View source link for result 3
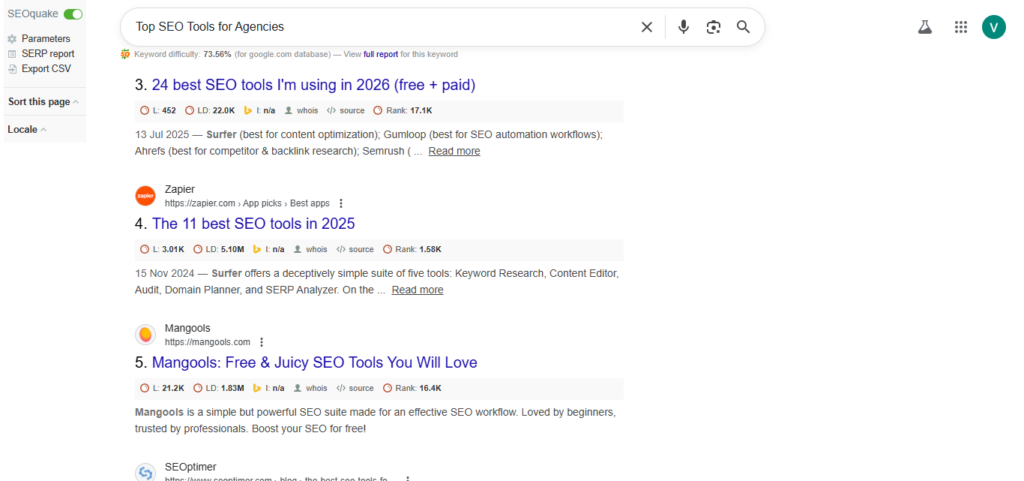The image size is (1024, 481). 345,111
